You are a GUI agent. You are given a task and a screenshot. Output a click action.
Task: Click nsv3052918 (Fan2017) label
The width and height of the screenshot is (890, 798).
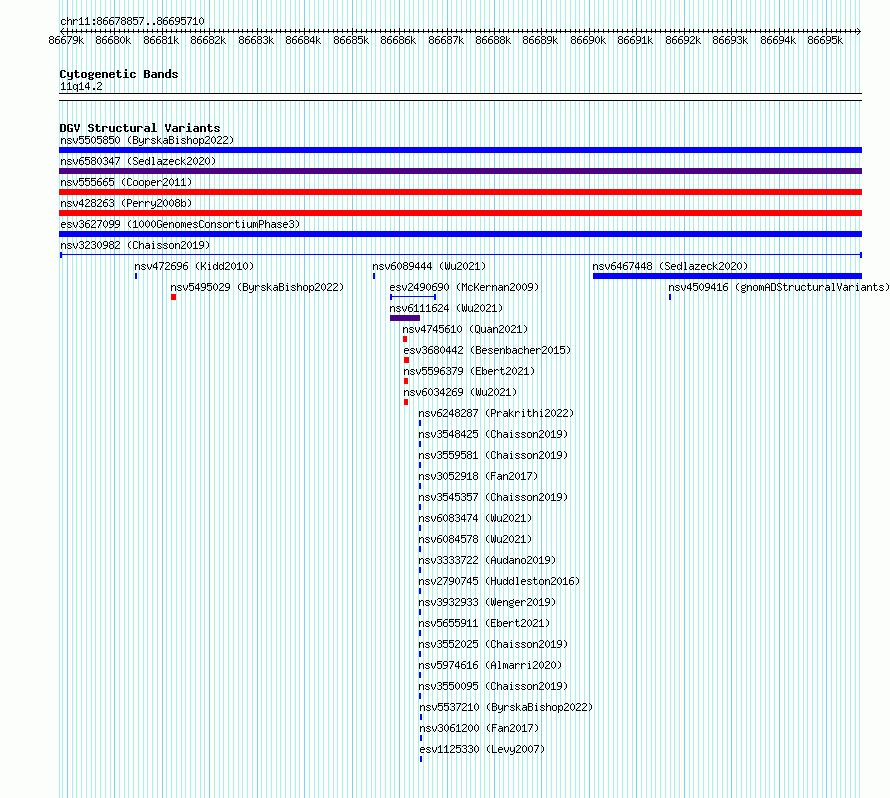click(478, 476)
